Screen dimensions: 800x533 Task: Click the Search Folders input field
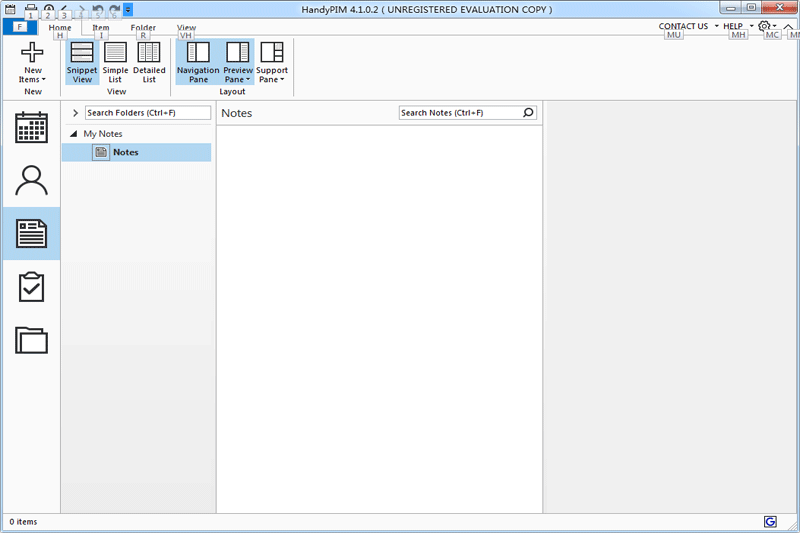click(x=148, y=113)
